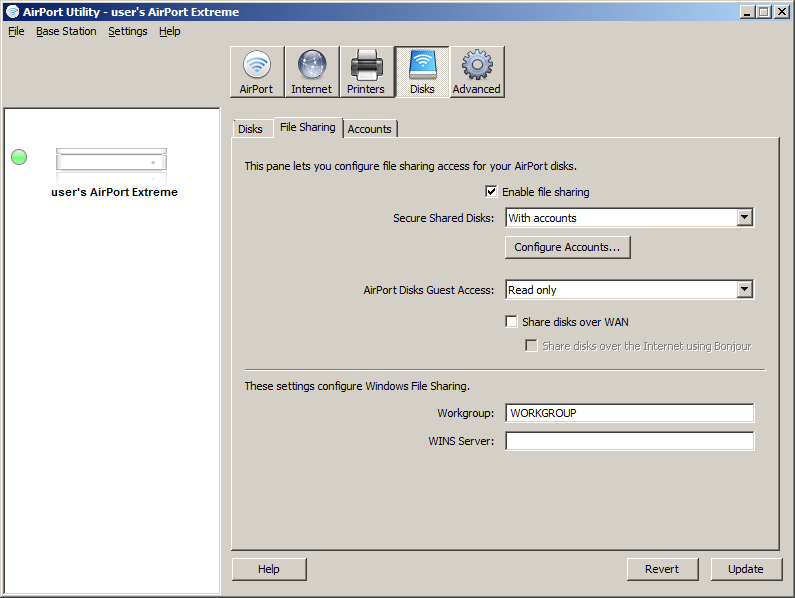795x598 pixels.
Task: Click the green status indicator light
Action: tap(19, 157)
